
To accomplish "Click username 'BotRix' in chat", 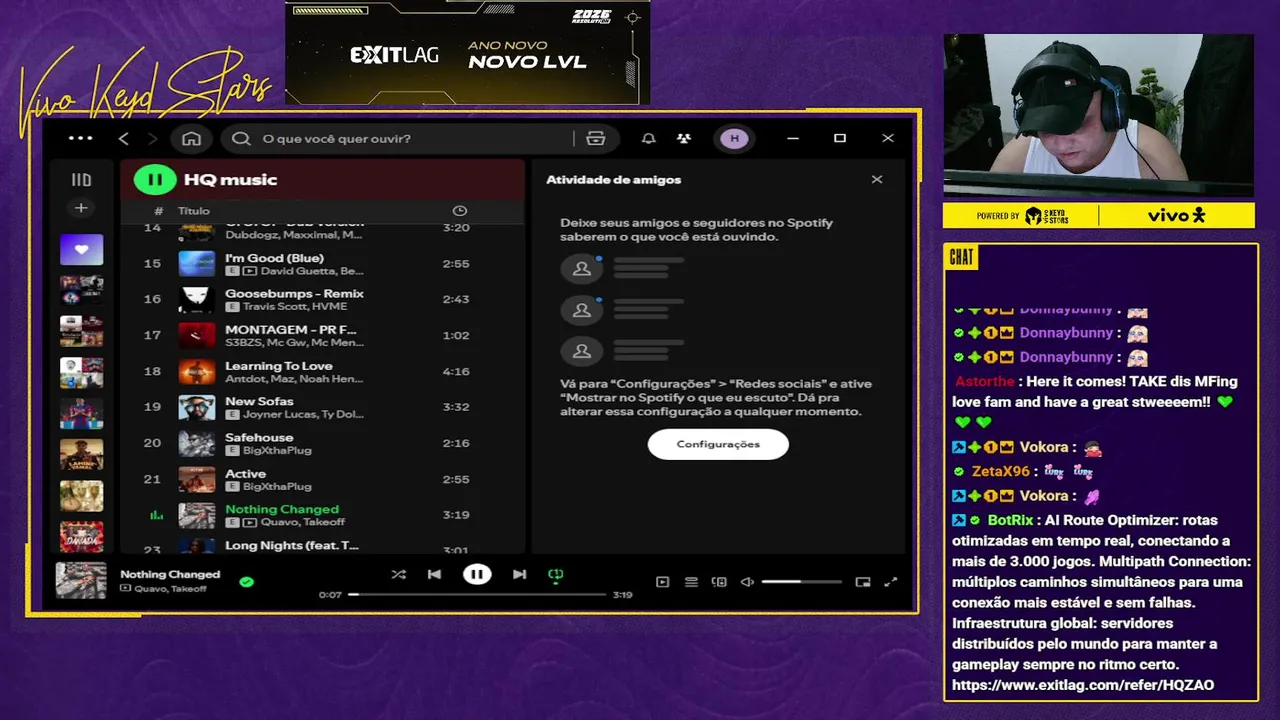I will (1010, 520).
